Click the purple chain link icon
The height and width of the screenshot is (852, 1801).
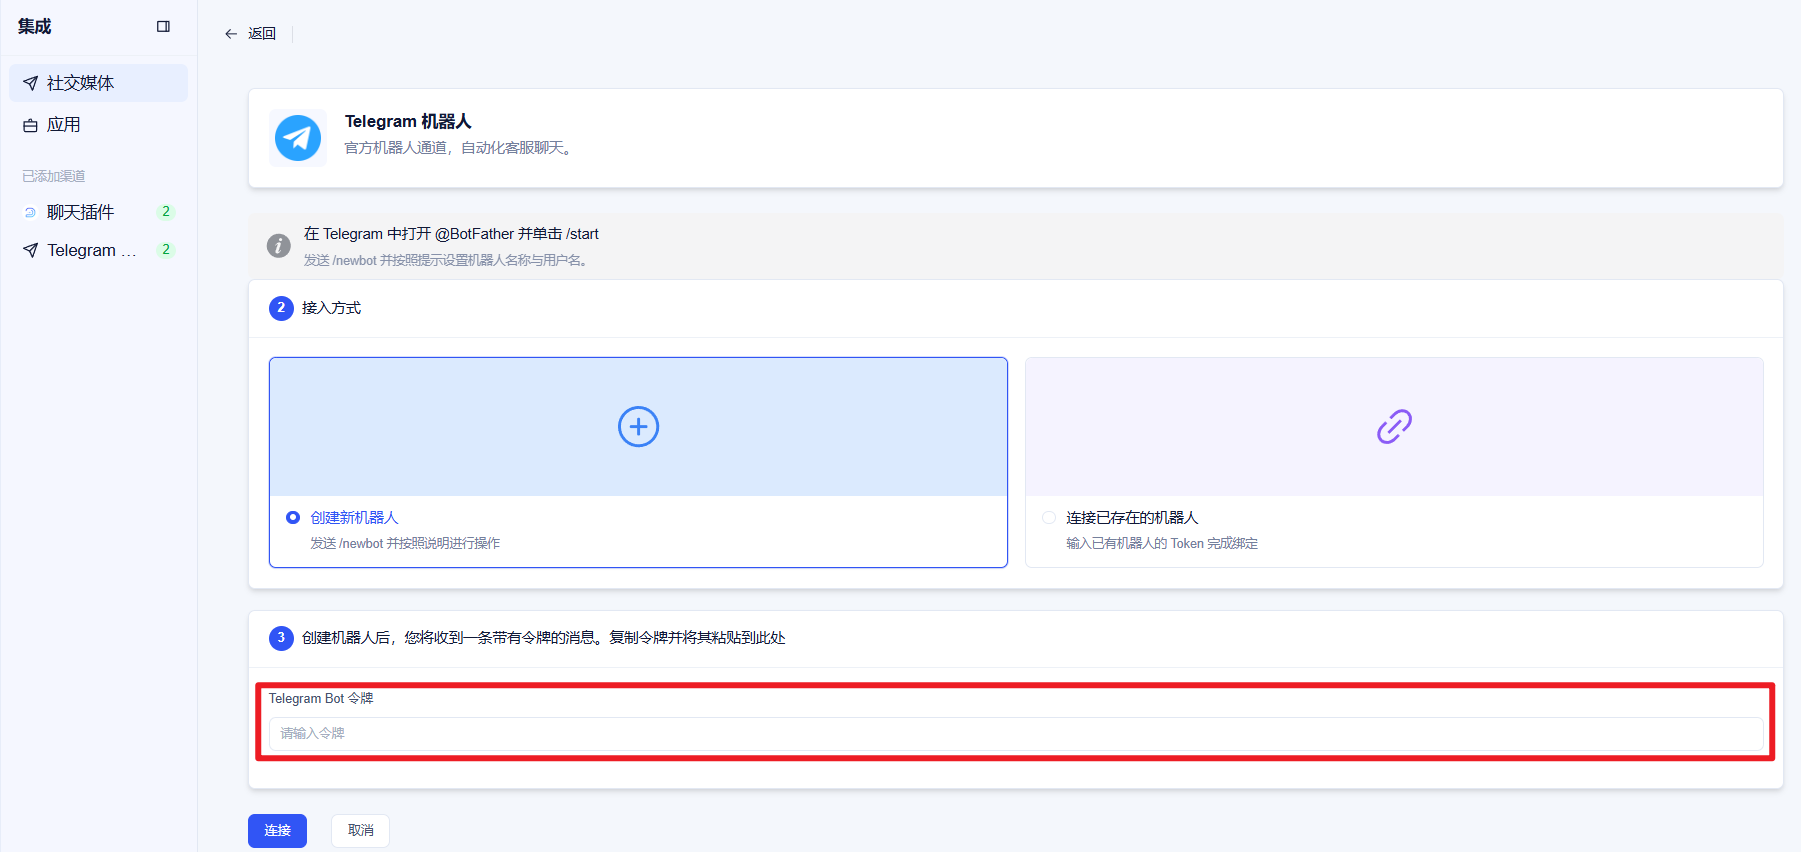[x=1394, y=427]
